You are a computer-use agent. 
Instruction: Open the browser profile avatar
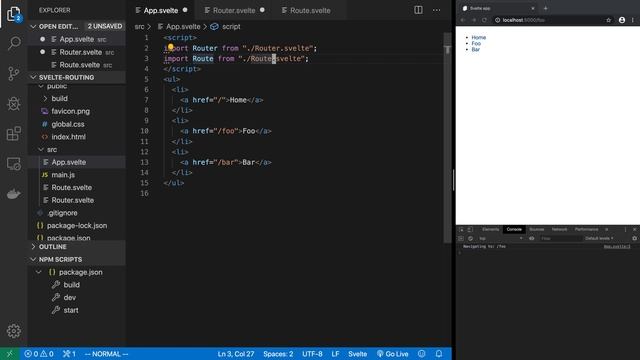click(x=622, y=20)
